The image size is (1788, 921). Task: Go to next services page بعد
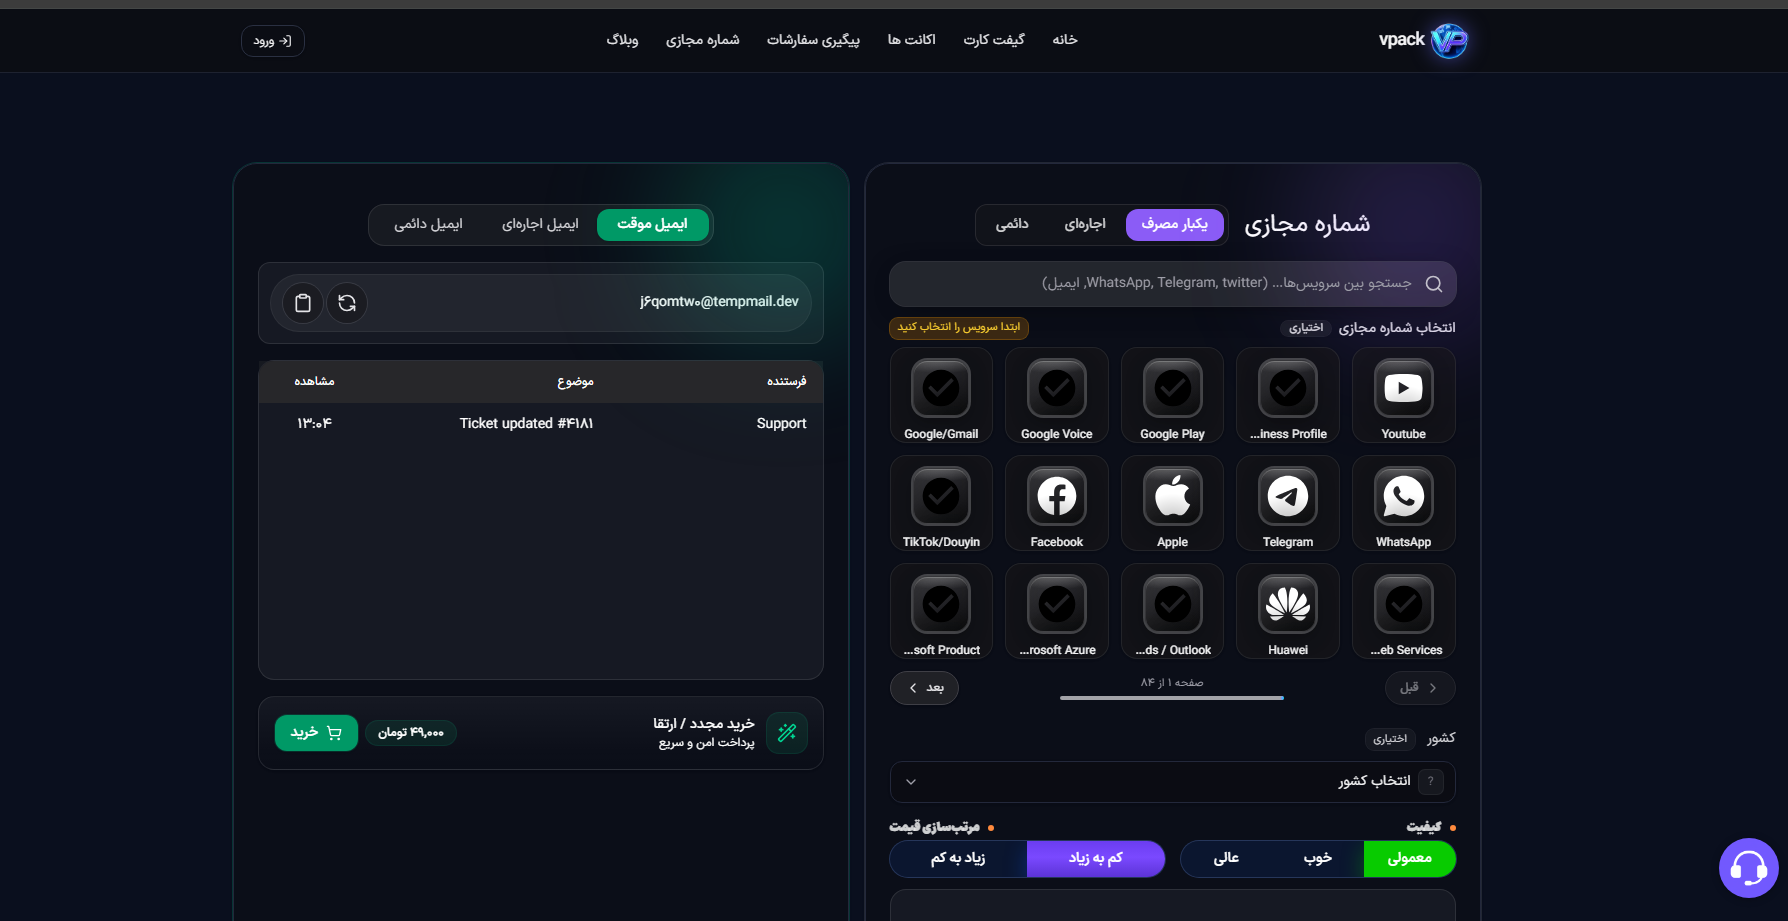pyautogui.click(x=924, y=688)
